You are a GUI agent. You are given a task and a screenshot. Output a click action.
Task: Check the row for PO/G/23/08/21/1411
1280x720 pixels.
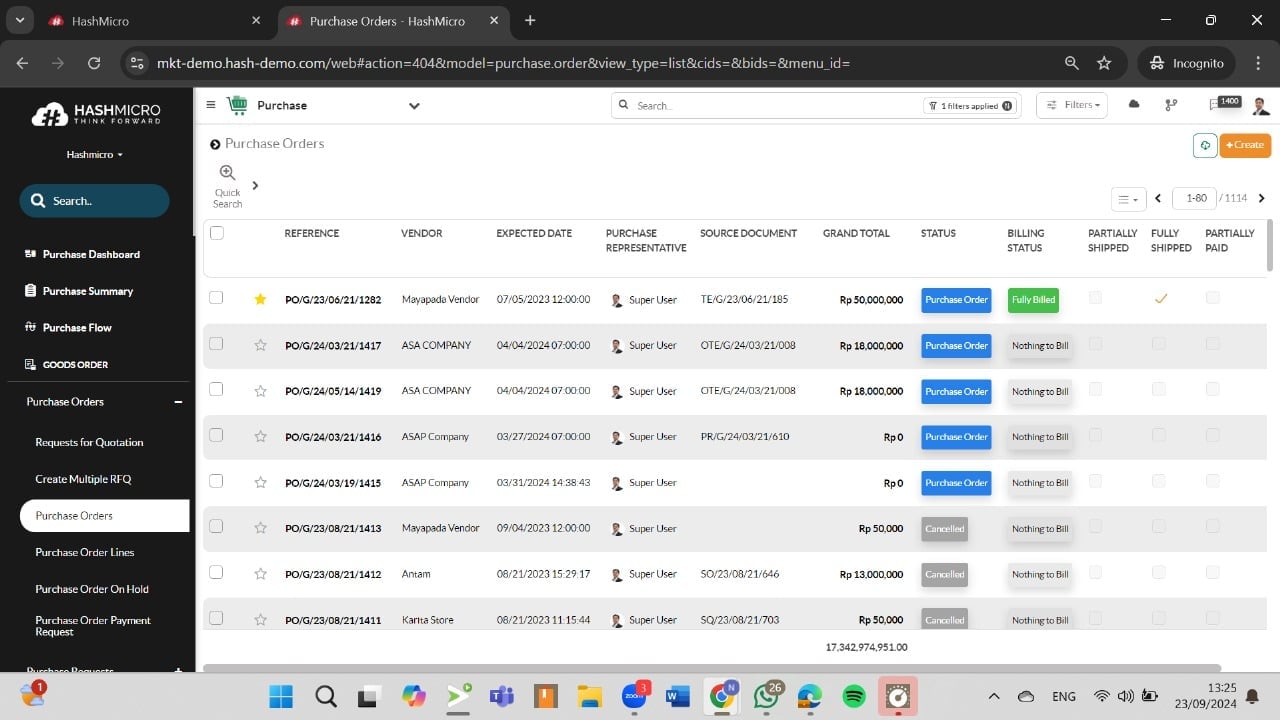pyautogui.click(x=216, y=619)
